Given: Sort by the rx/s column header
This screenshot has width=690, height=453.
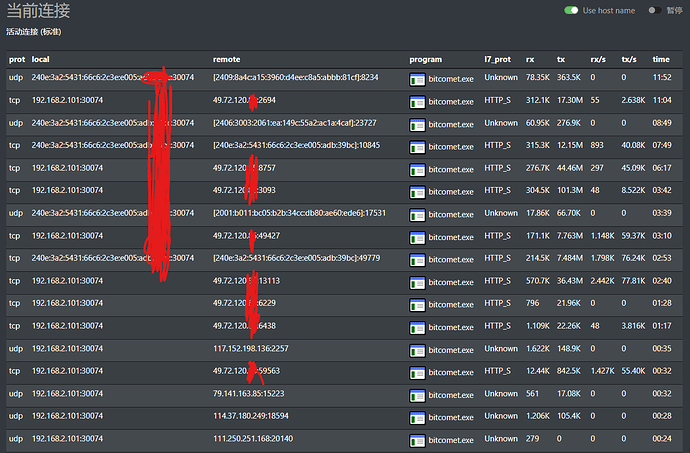Looking at the screenshot, I should [598, 59].
